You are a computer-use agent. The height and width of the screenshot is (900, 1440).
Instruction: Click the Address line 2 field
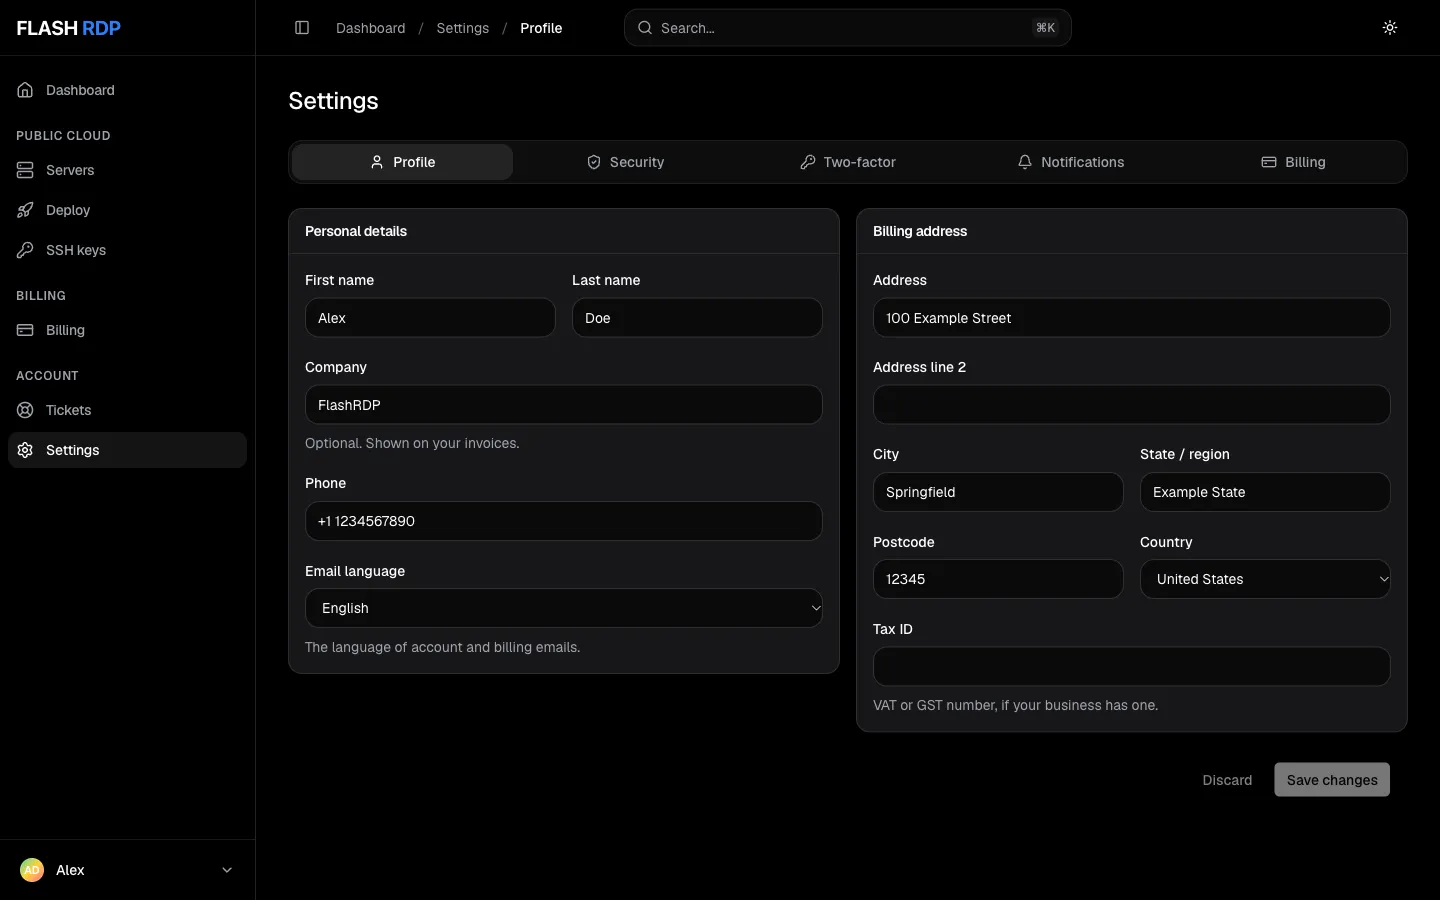tap(1132, 405)
